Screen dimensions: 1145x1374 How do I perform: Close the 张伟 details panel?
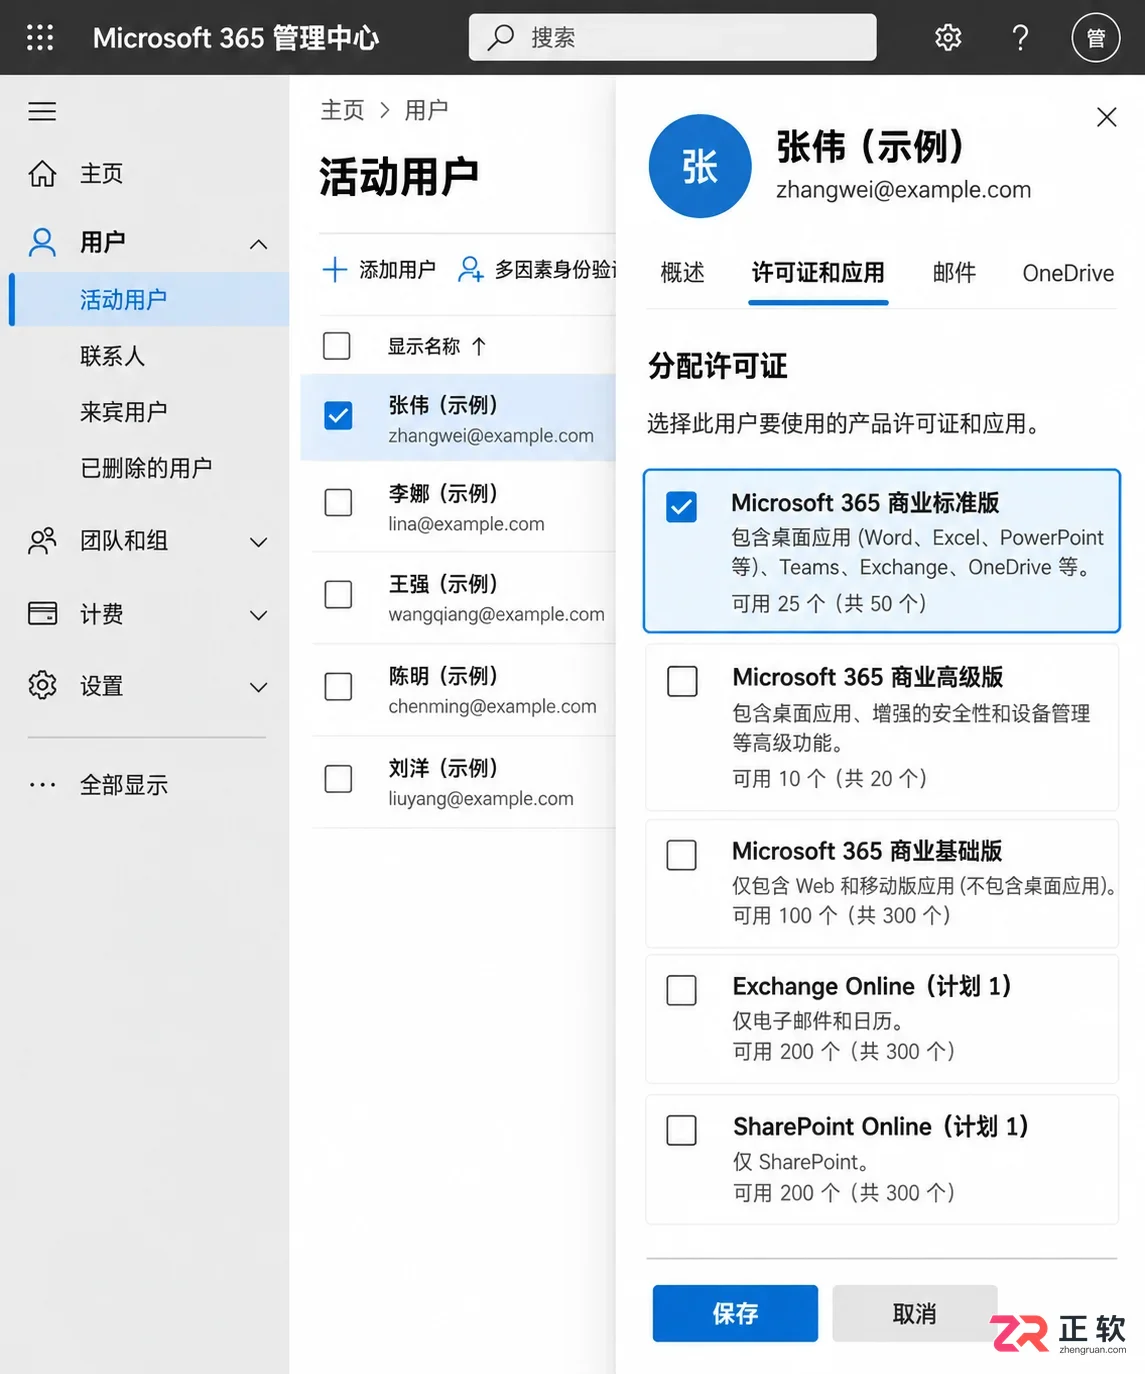[1106, 117]
